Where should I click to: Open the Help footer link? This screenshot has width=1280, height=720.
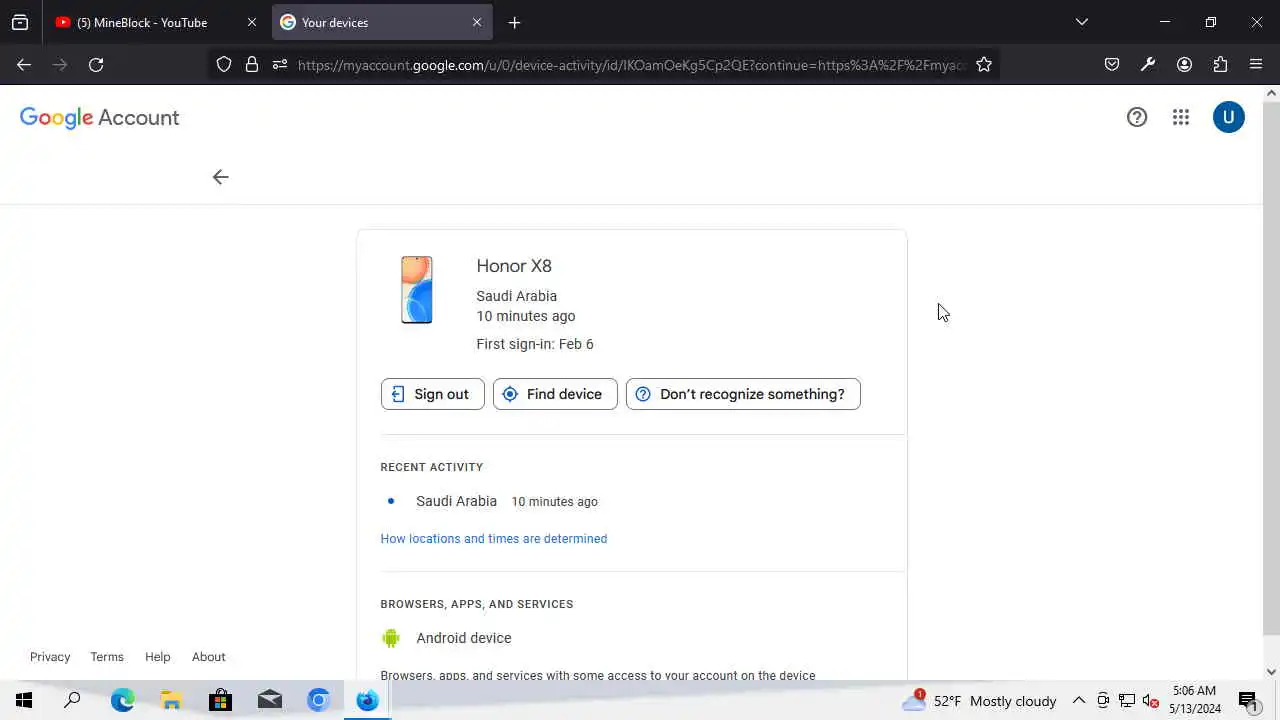pos(158,657)
